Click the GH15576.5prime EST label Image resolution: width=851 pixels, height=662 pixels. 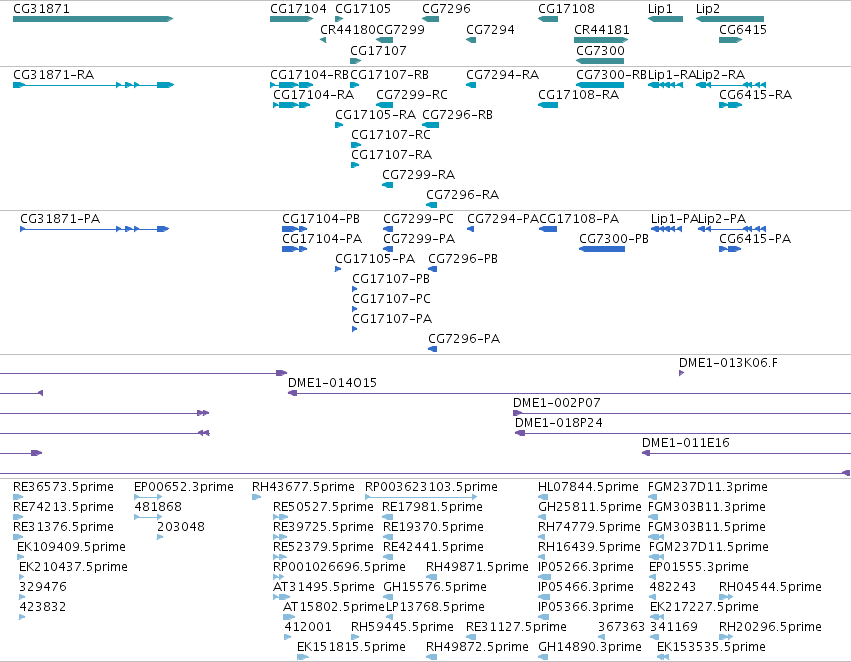[x=435, y=587]
